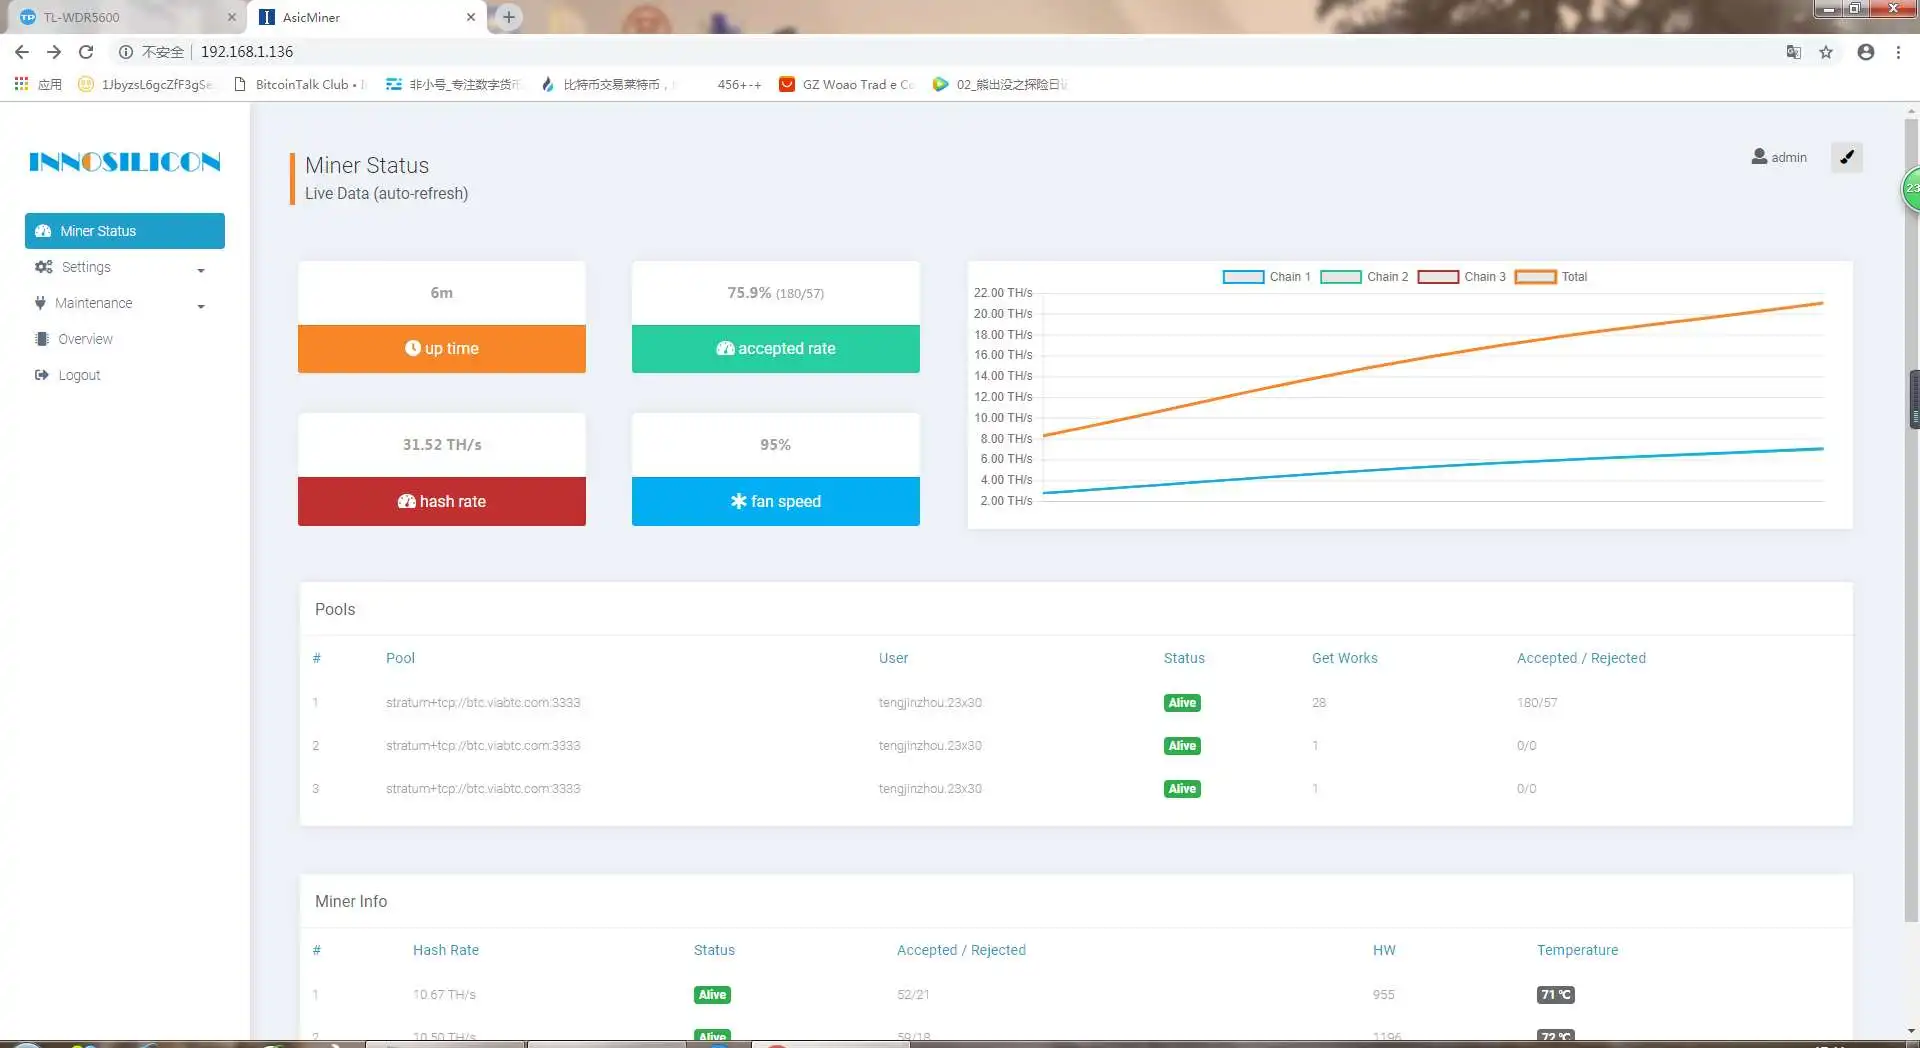
Task: Bookmark this page with the star icon
Action: coord(1826,52)
